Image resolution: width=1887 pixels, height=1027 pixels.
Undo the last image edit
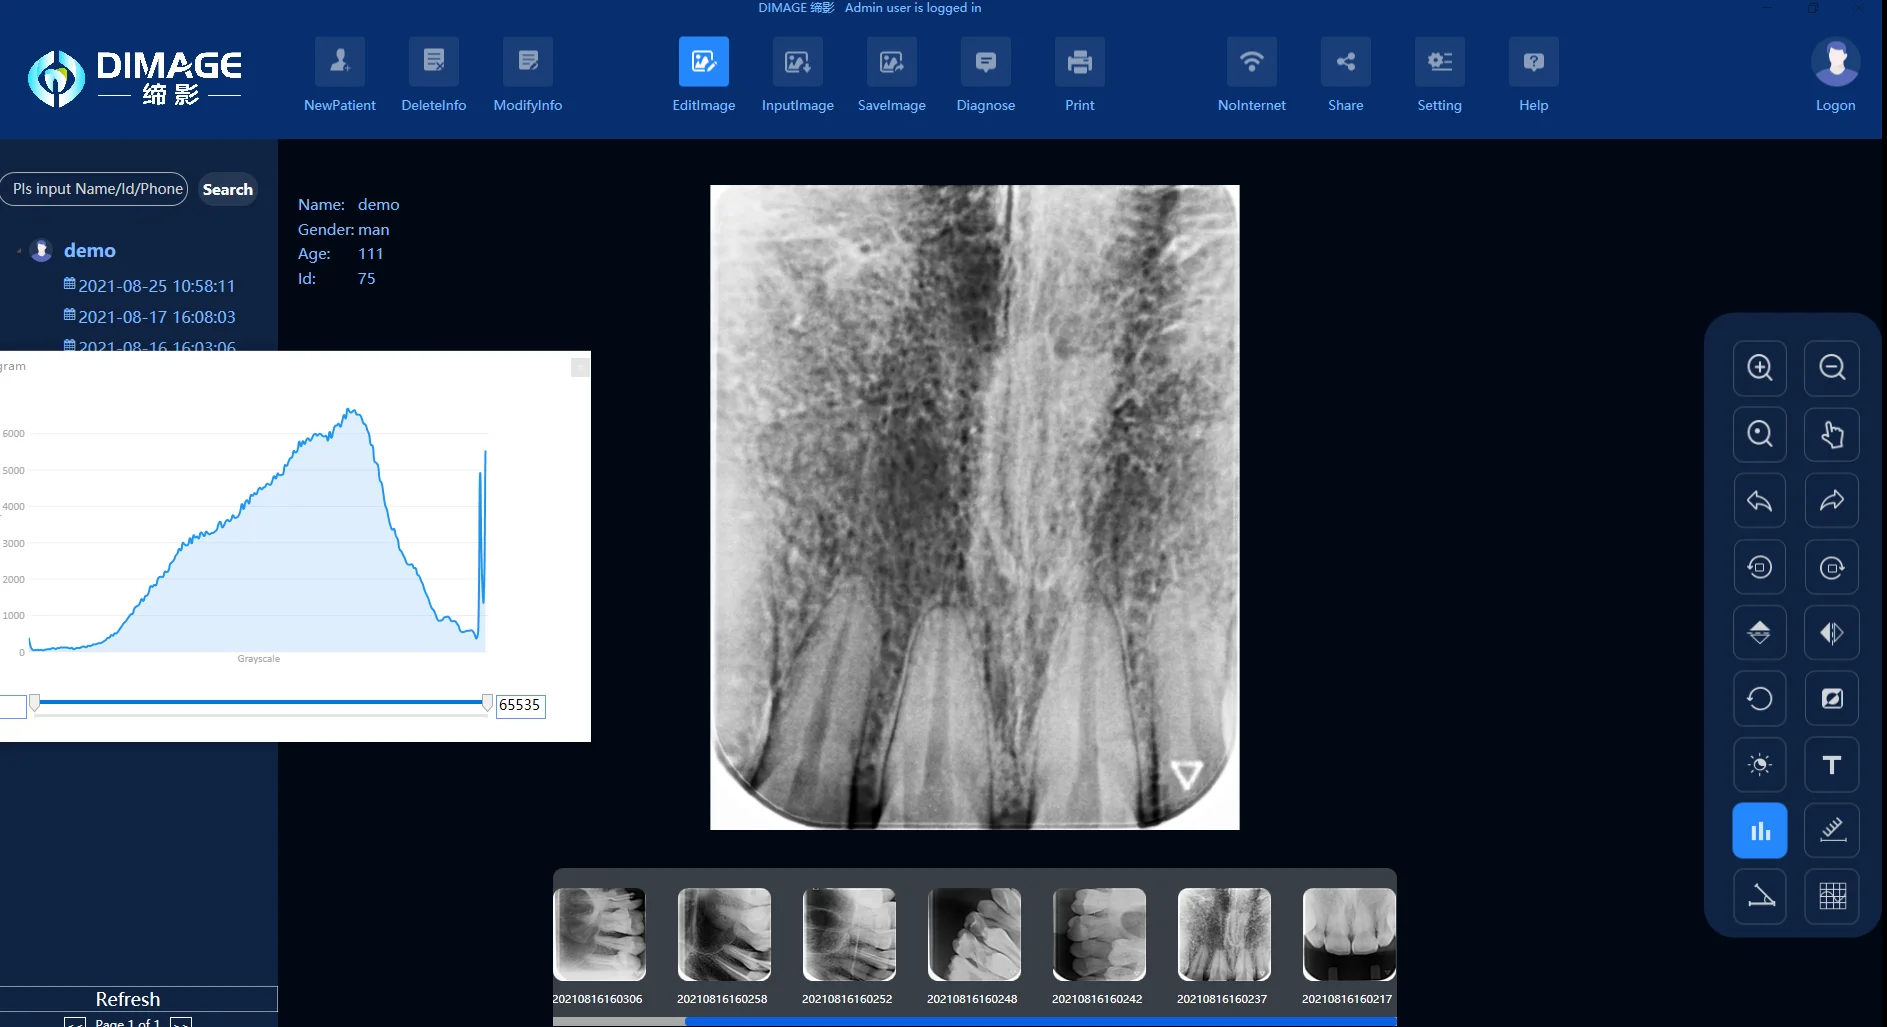1760,500
